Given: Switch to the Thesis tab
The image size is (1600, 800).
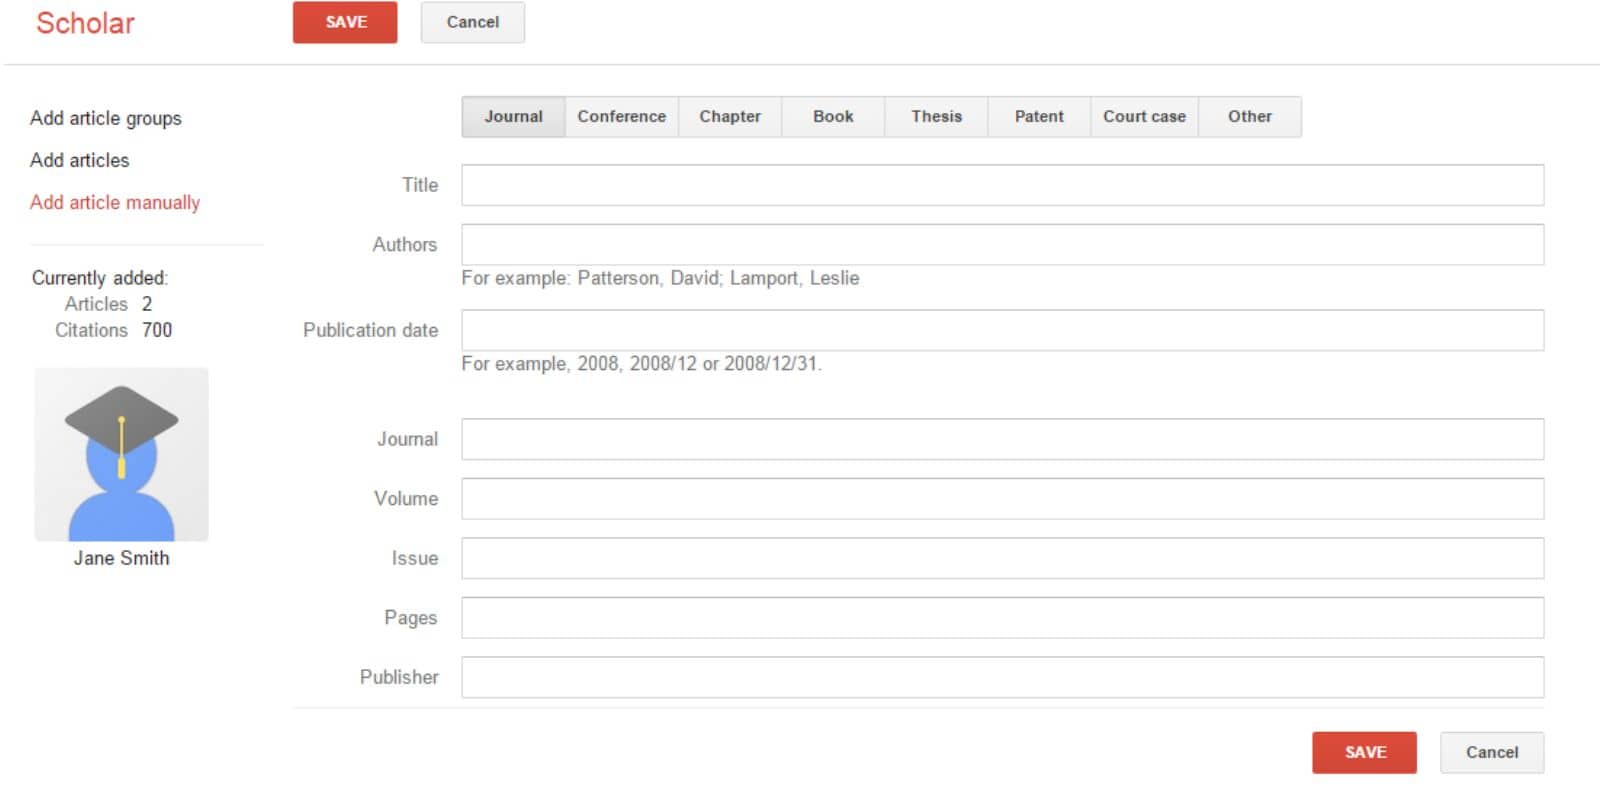Looking at the screenshot, I should 936,116.
